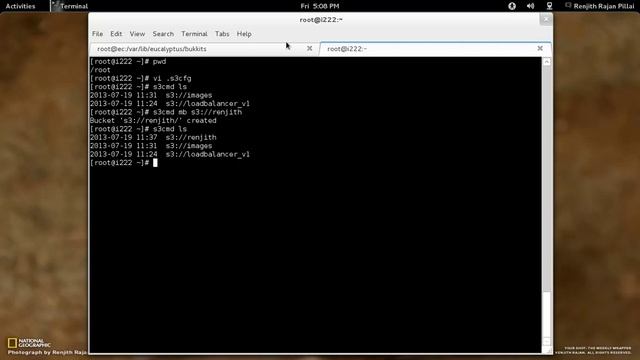Close the terminal window
The height and width of the screenshot is (360, 640).
[x=546, y=19]
